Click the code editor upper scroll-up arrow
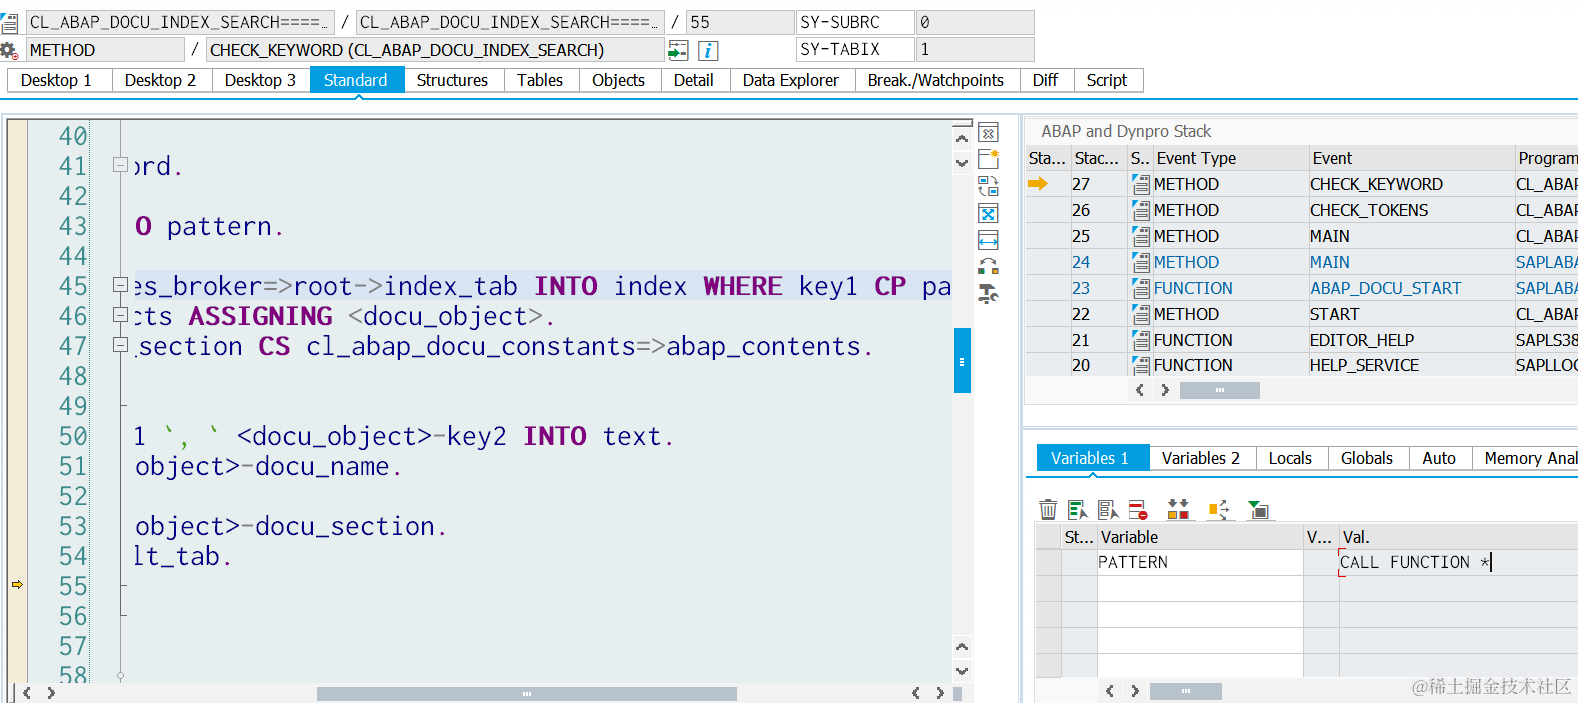This screenshot has width=1578, height=703. coord(962,139)
